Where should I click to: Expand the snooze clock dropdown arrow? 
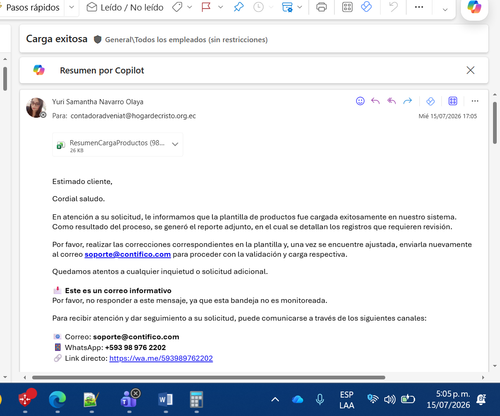[x=271, y=7]
